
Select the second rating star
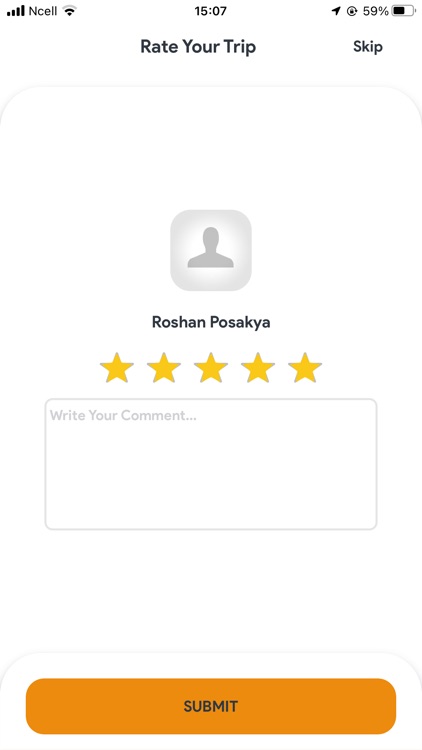pos(164,367)
